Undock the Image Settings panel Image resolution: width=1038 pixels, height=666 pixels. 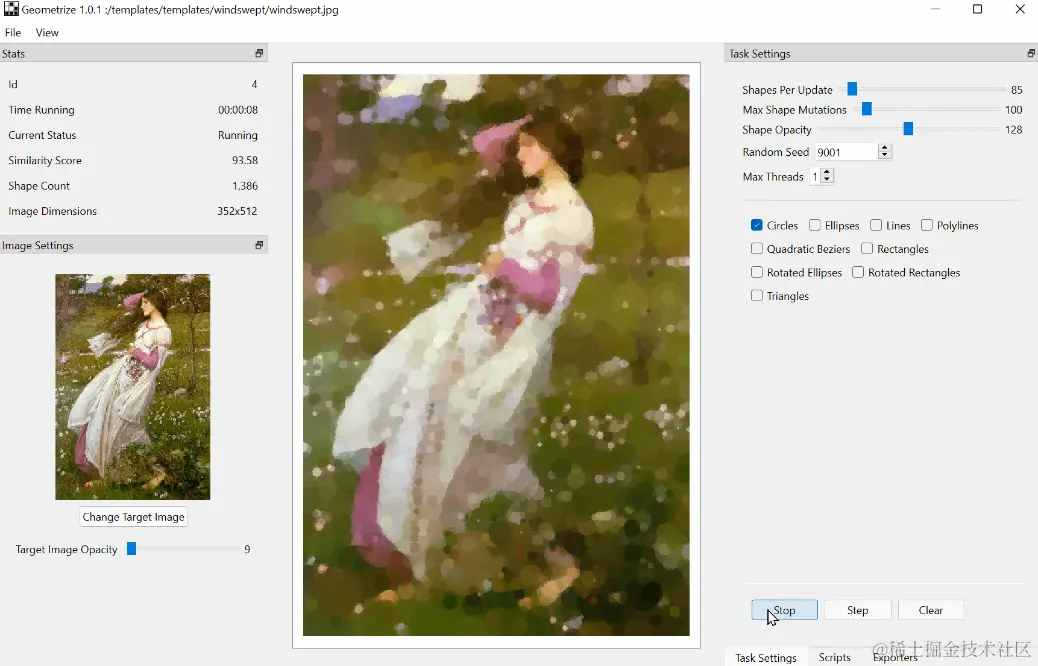pos(259,245)
